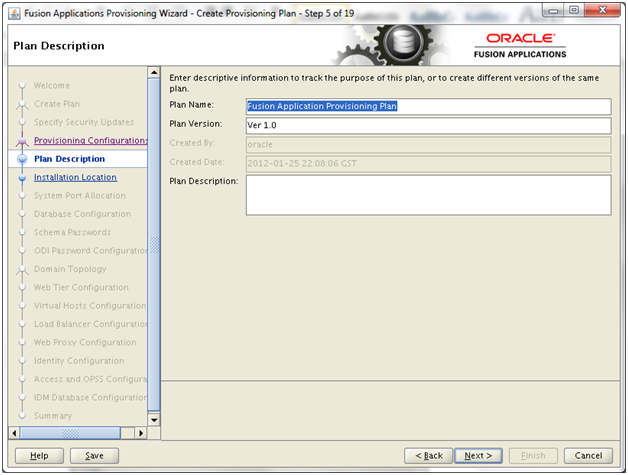This screenshot has height=475, width=628.
Task: Click the Access and OPSS Configuration step
Action: [x=91, y=379]
